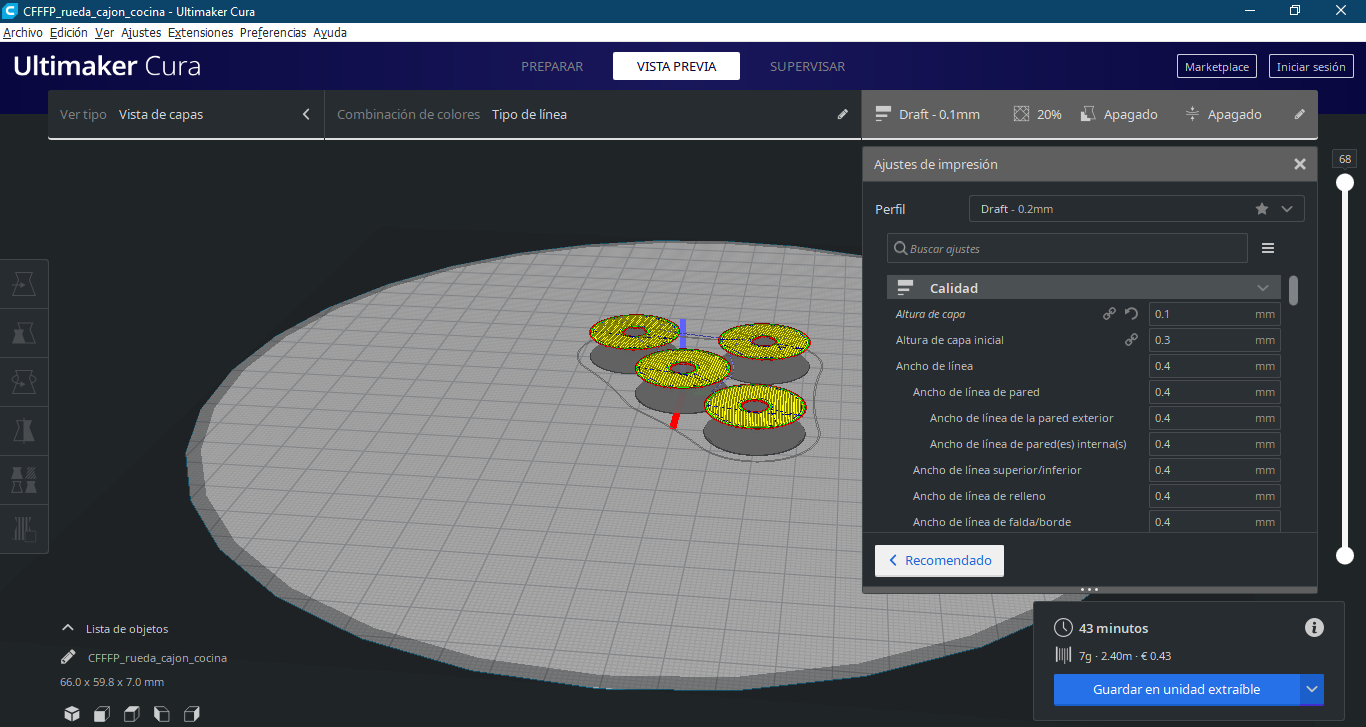Click the Iniciar sesión button
The image size is (1366, 727).
(1311, 67)
